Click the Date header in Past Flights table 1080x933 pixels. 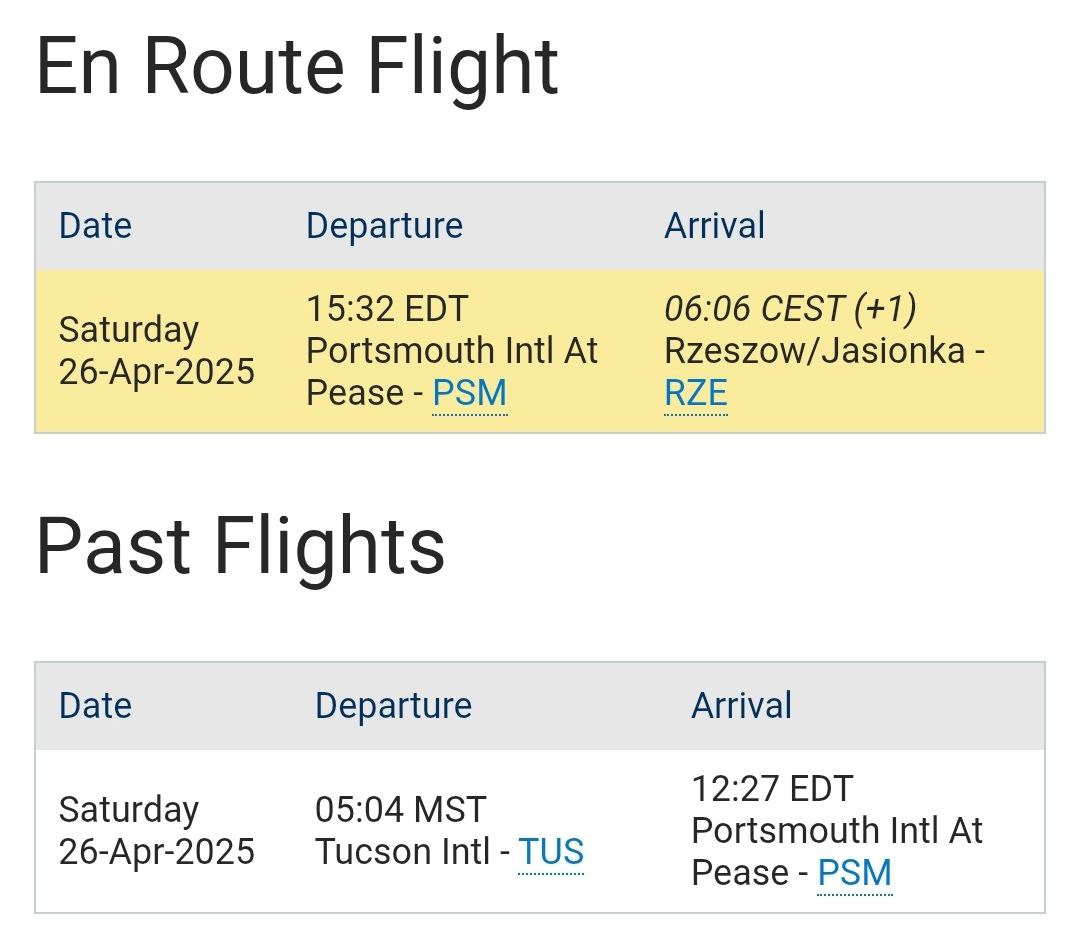pyautogui.click(x=95, y=706)
